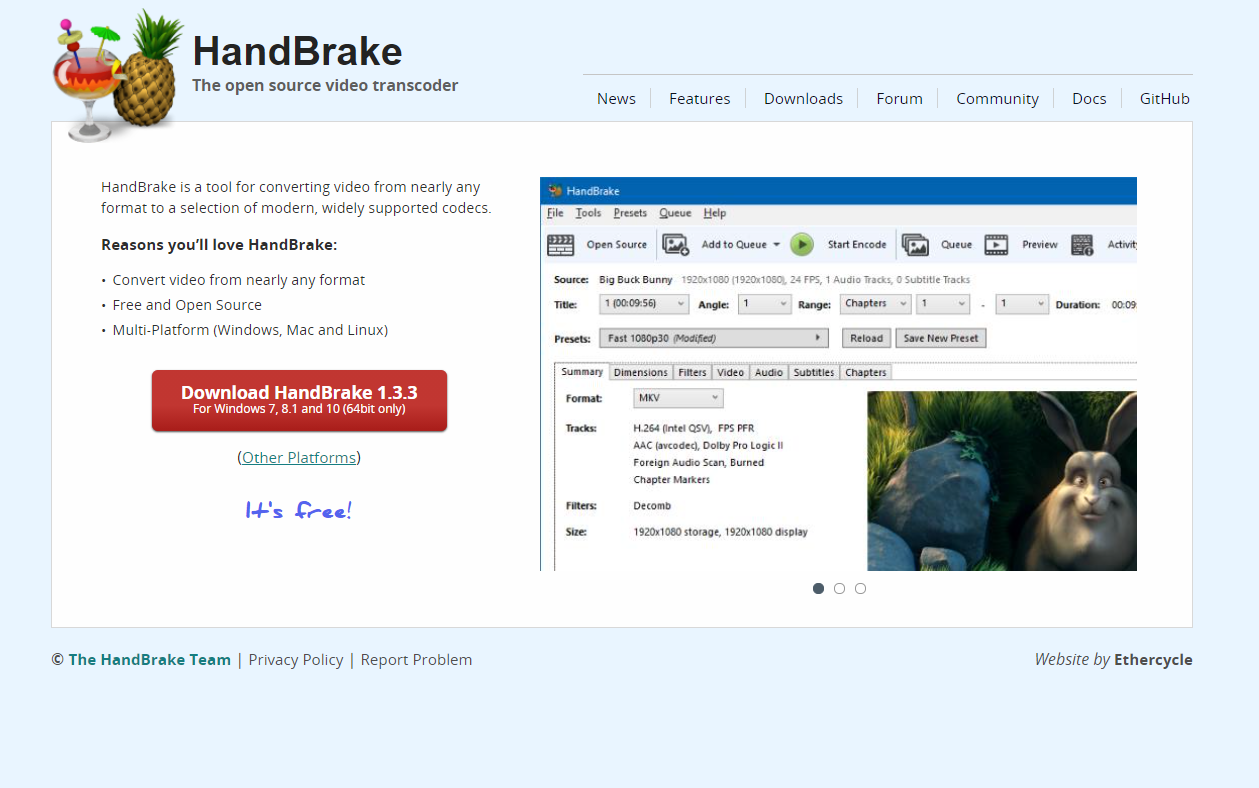This screenshot has height=788, width=1259.
Task: Switch to the Chapters tab
Action: tap(865, 372)
